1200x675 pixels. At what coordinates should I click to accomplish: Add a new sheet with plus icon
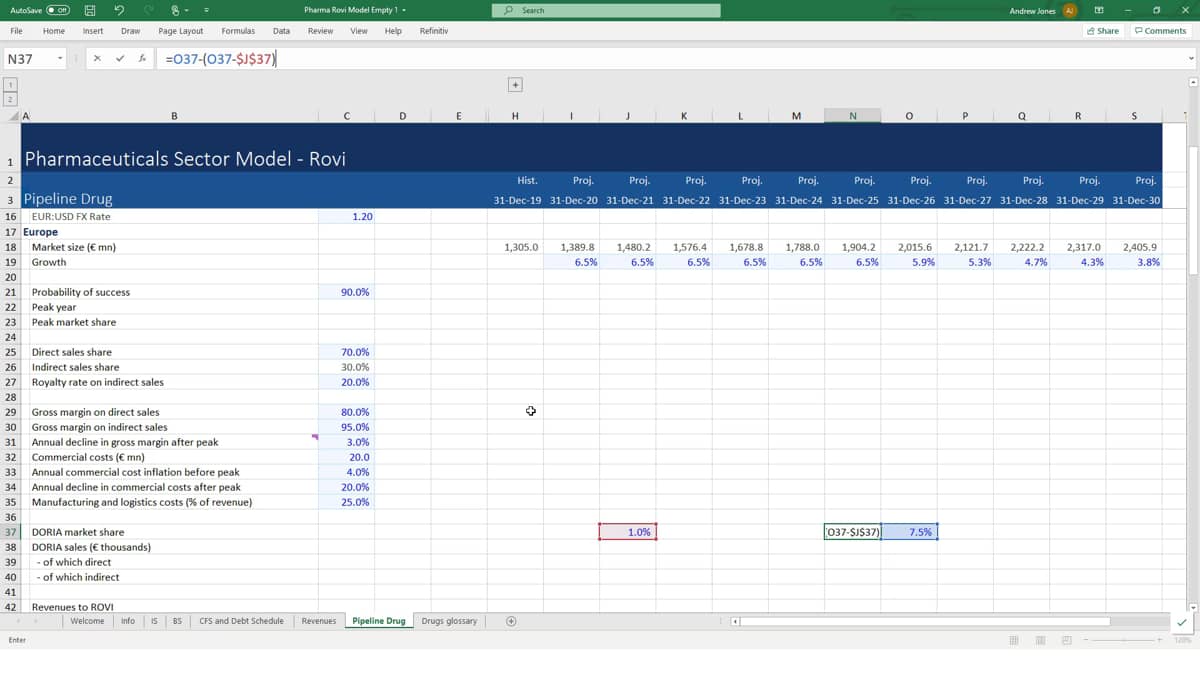[511, 621]
